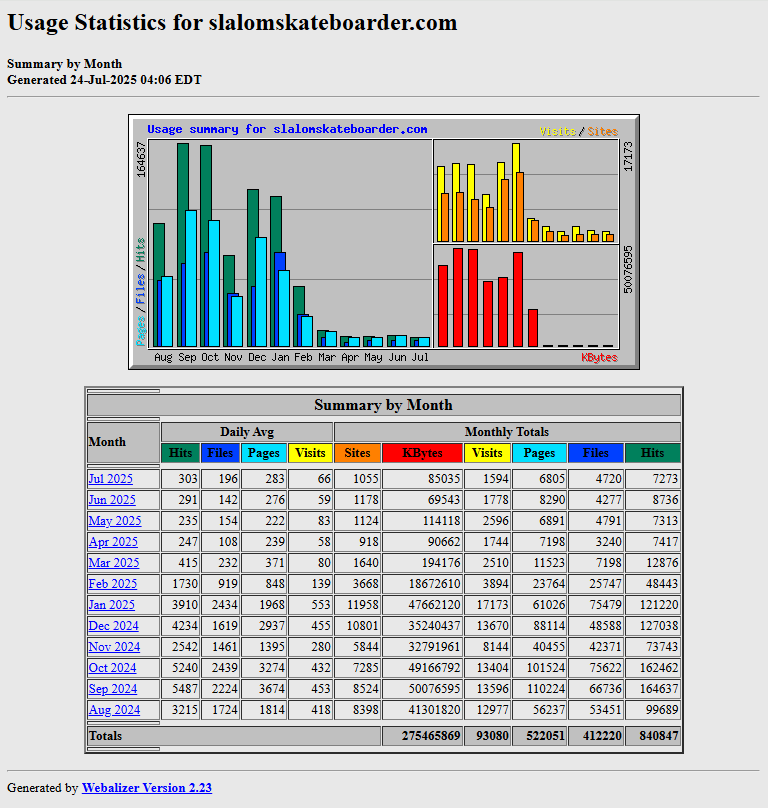Click the Sites legend label in chart
Screen dimensions: 768x808
tap(602, 131)
